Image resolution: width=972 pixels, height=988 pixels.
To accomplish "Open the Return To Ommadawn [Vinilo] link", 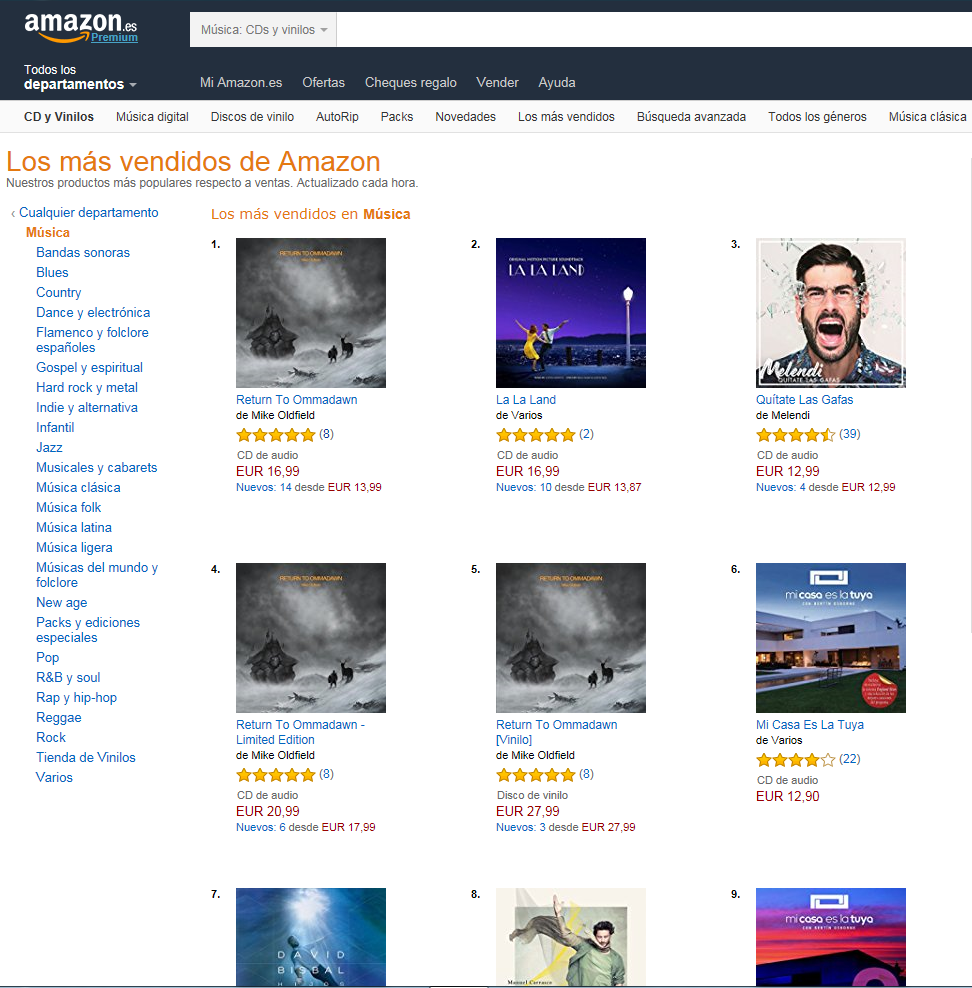I will click(x=556, y=732).
